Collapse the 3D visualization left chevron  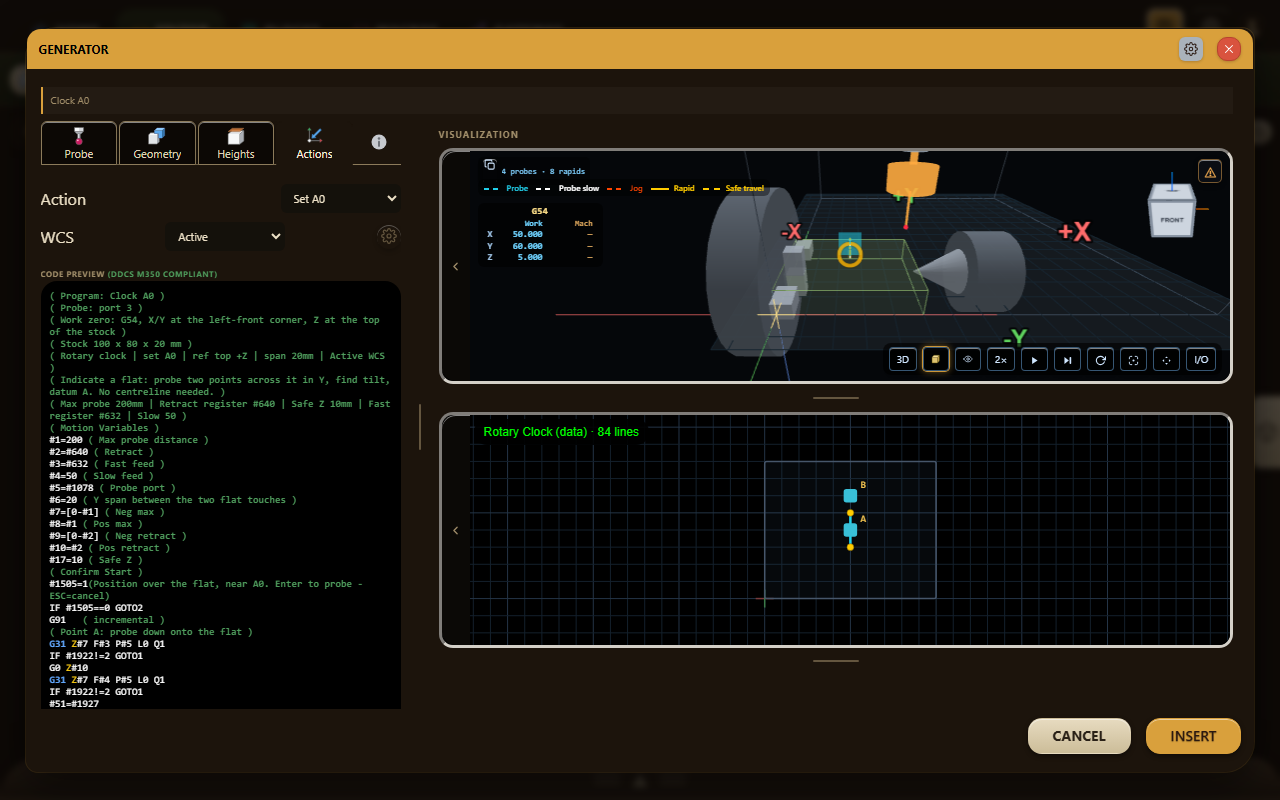pyautogui.click(x=456, y=267)
